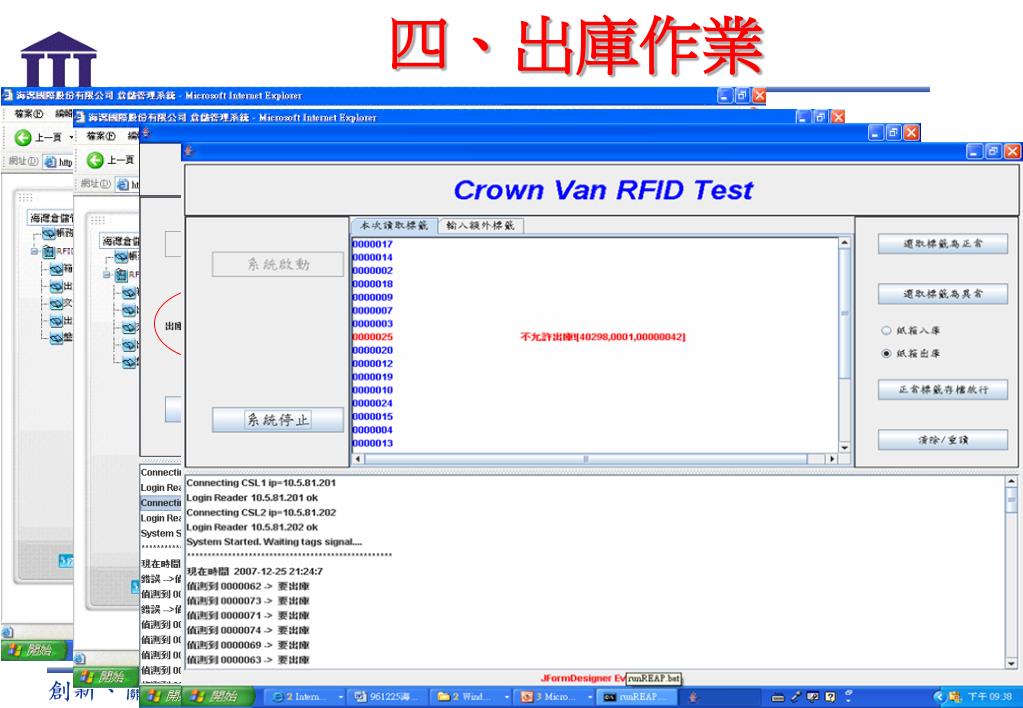
Task: Click the tag list horizontal scrollbar thumb
Action: tap(585, 459)
